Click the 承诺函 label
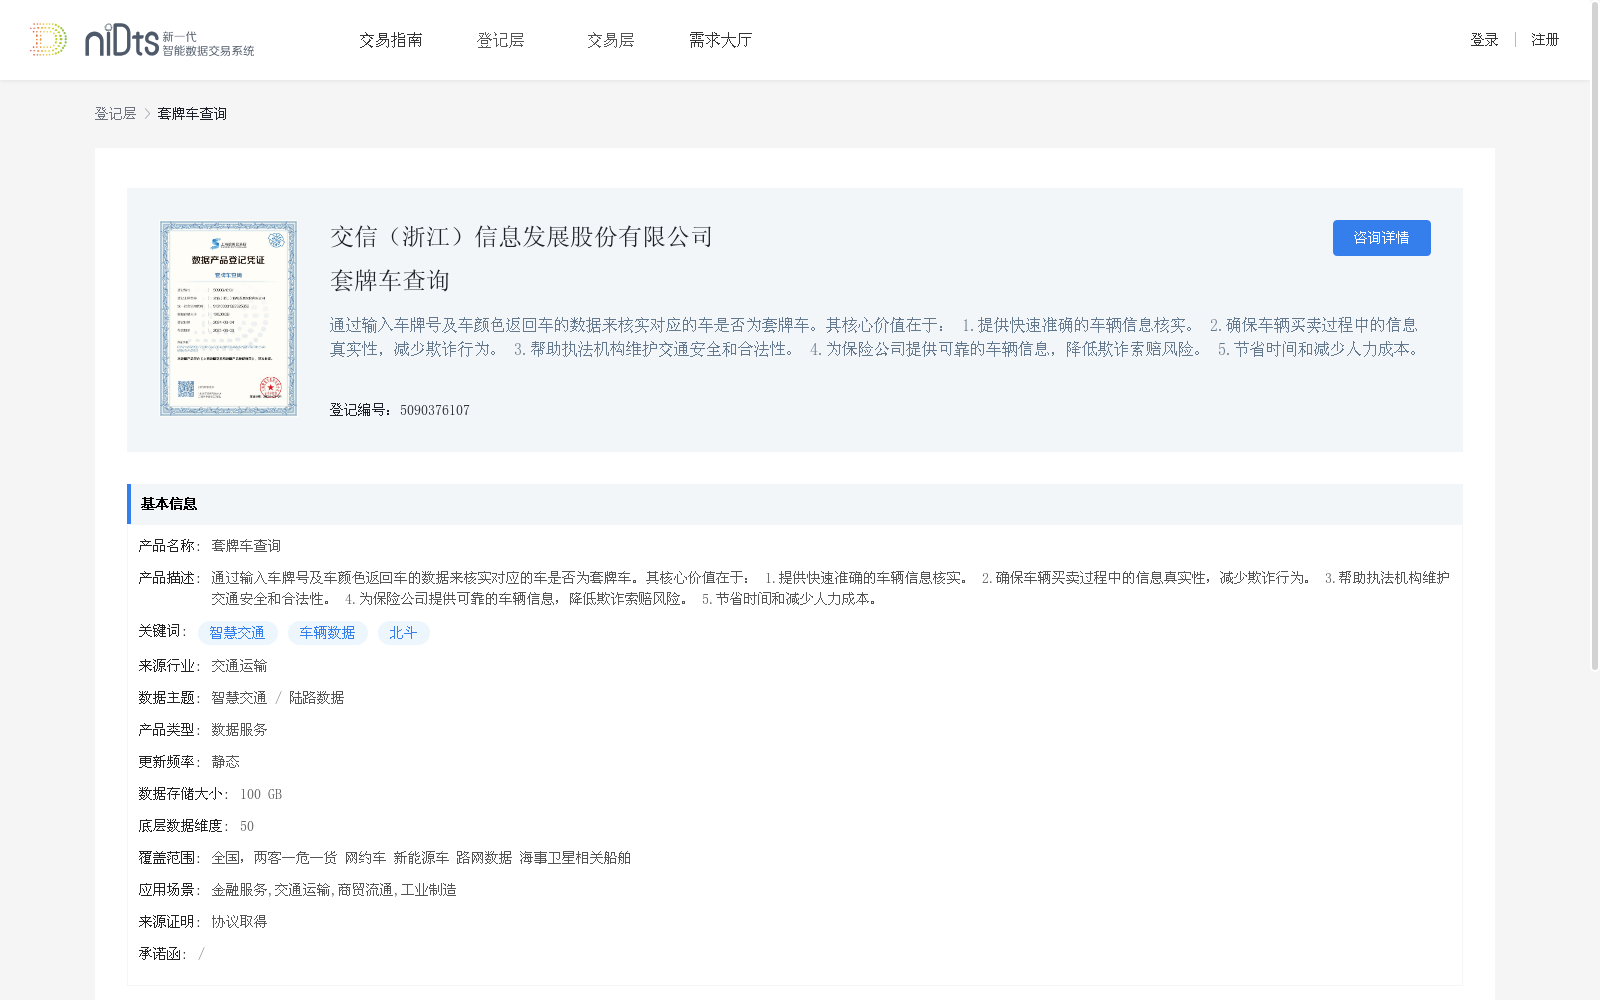 pyautogui.click(x=163, y=954)
